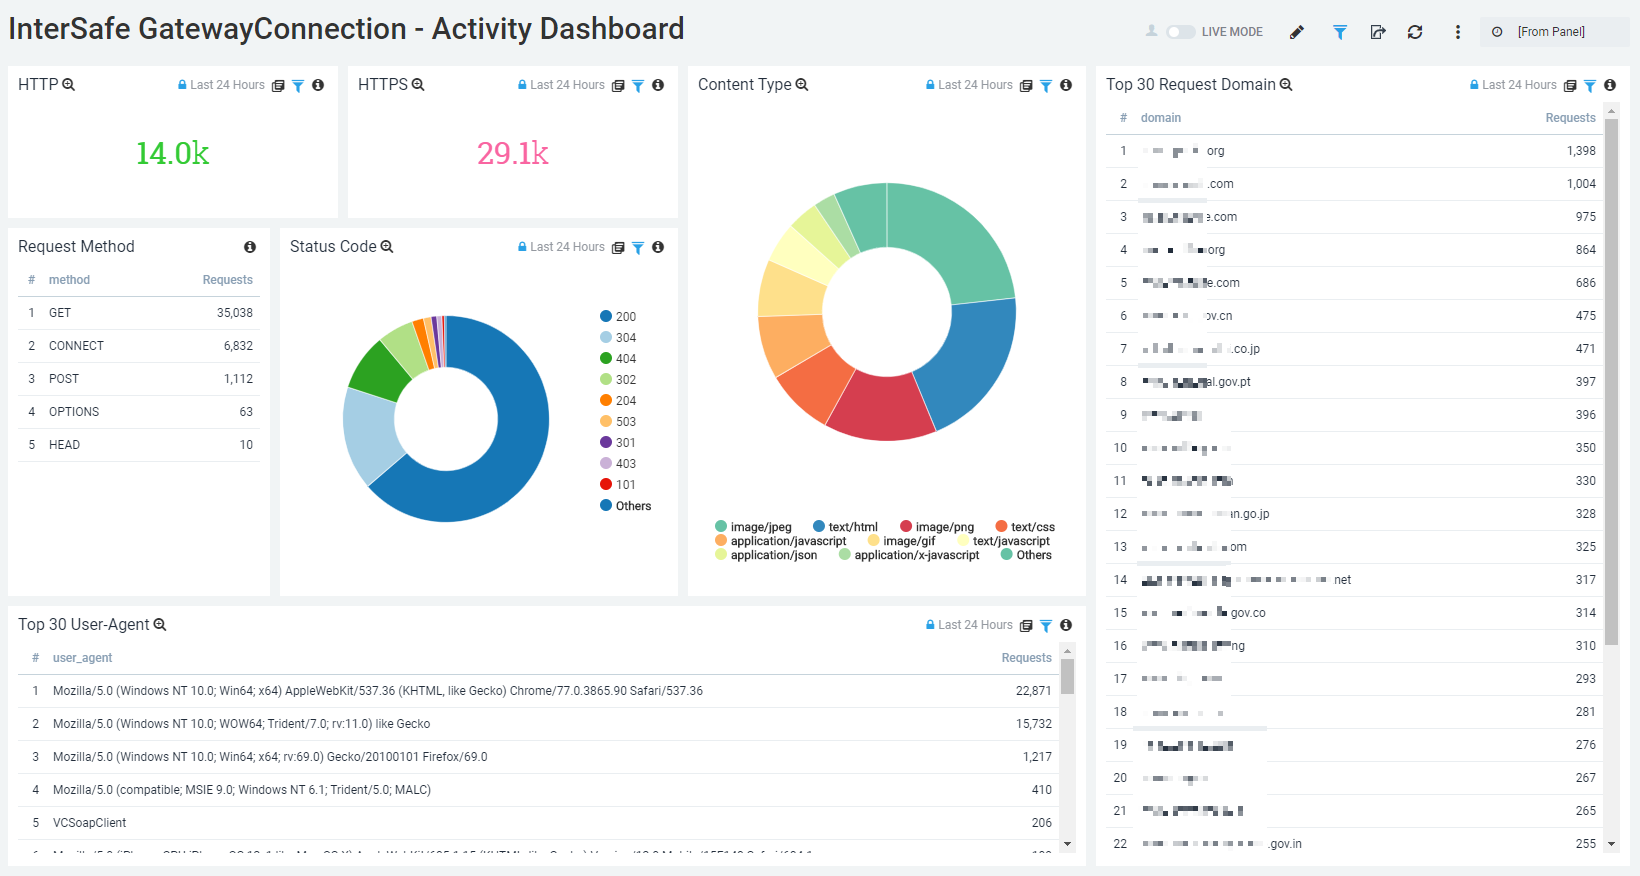Click Last 24 Hours on Top 30 User-Agent panel

(969, 625)
